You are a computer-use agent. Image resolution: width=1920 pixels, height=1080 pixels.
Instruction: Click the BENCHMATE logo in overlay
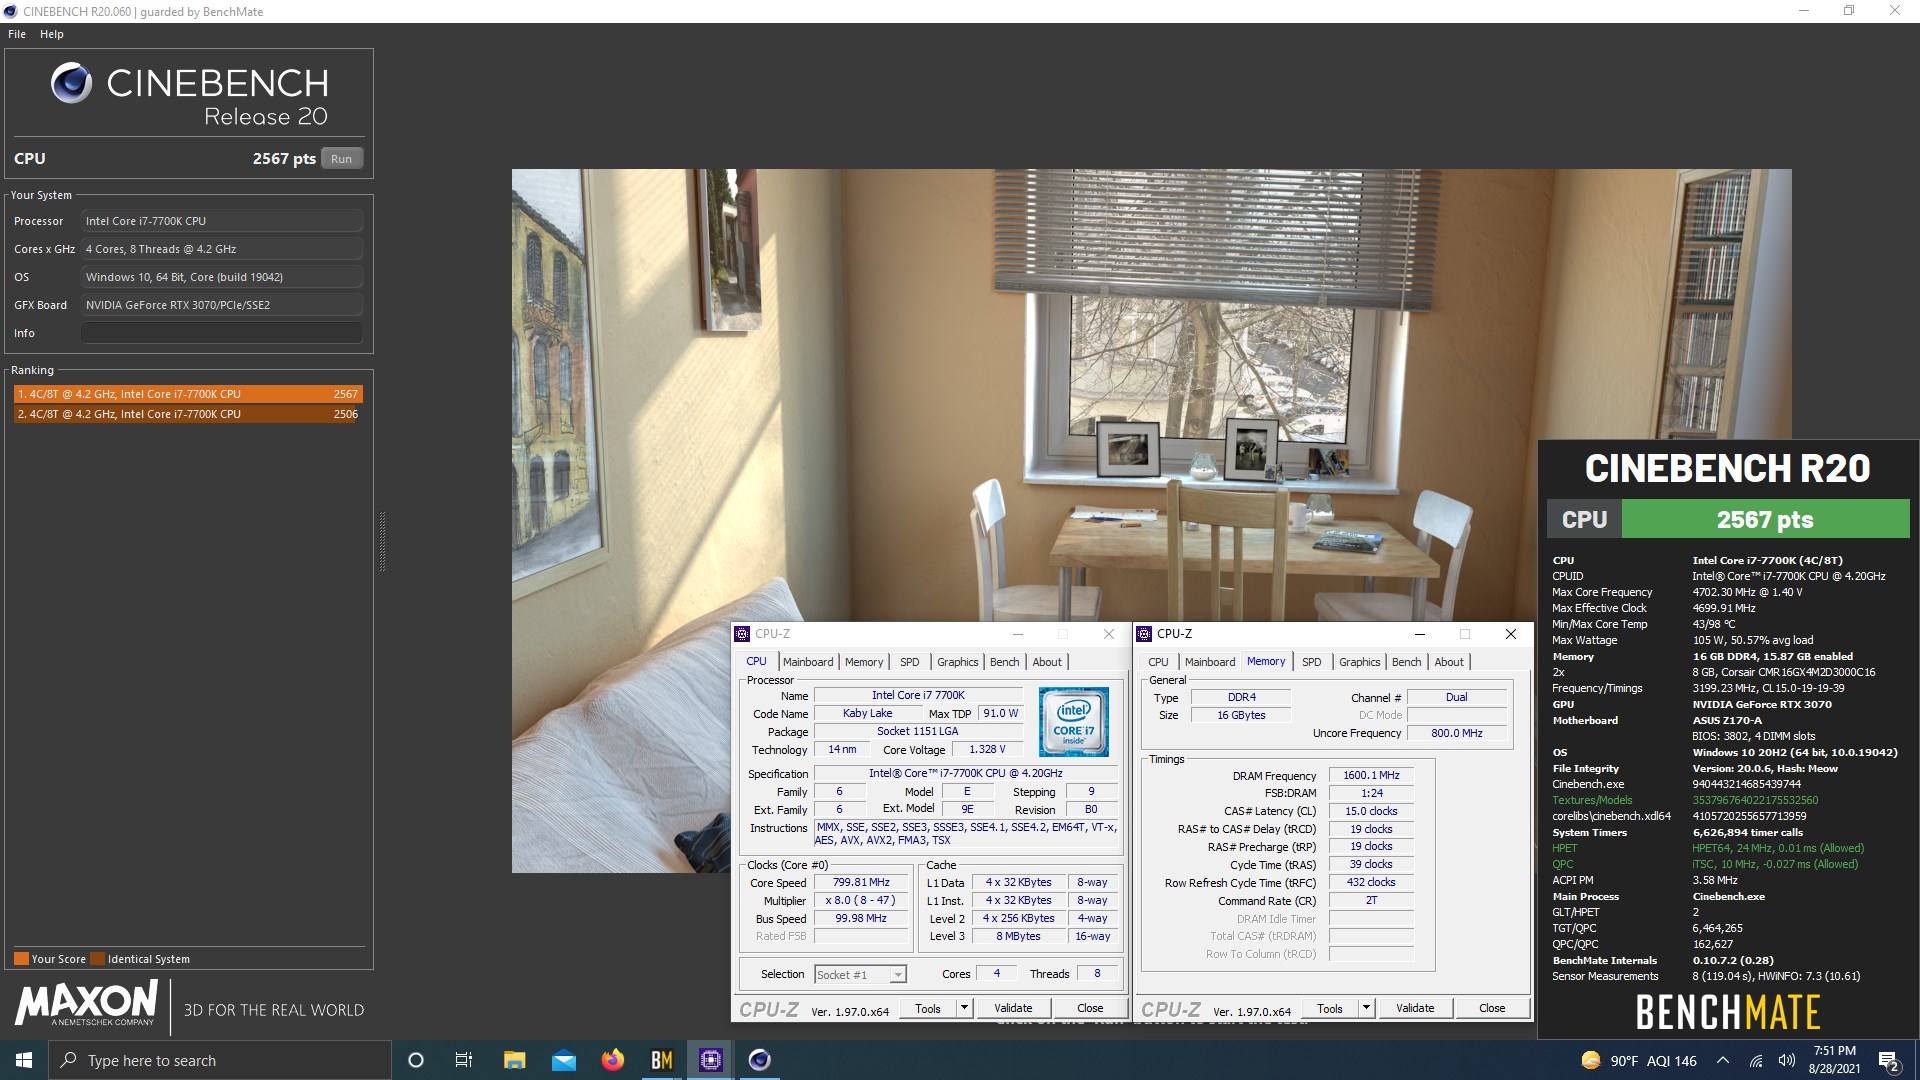coord(1727,1012)
